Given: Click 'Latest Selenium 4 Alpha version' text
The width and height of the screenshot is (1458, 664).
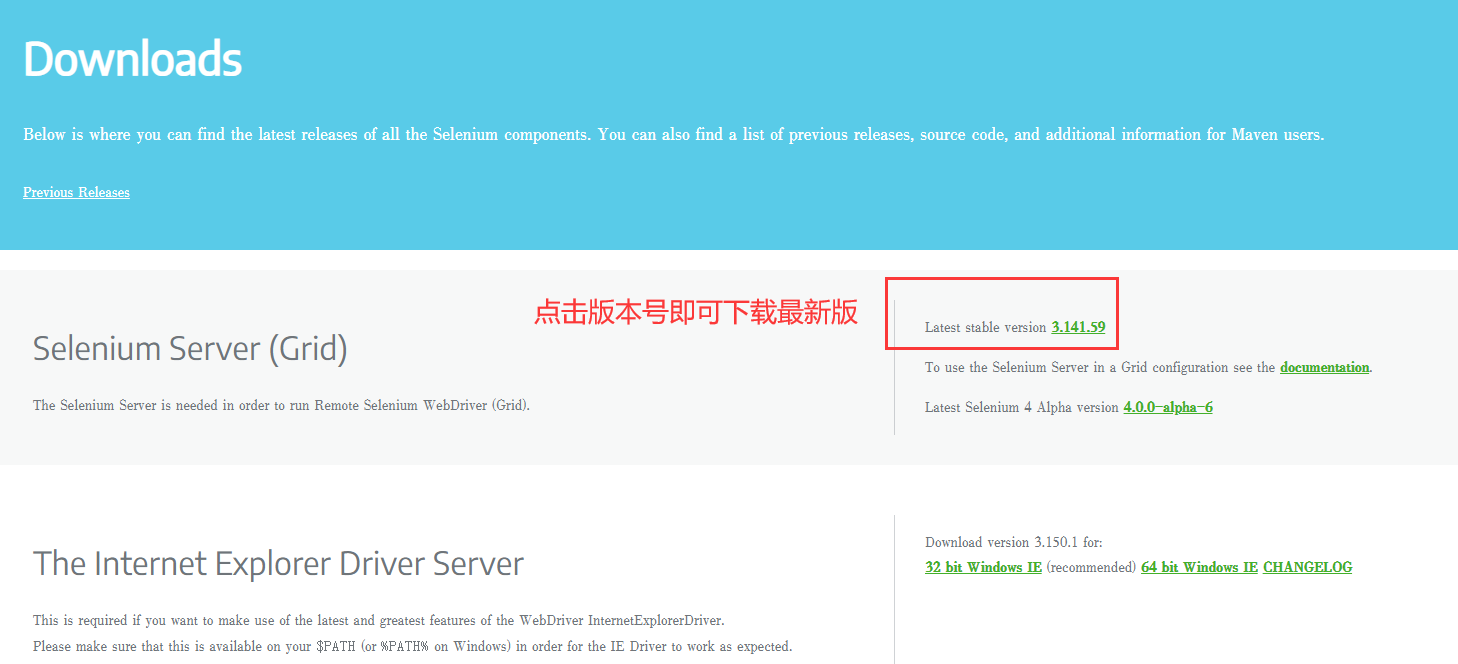Looking at the screenshot, I should 1022,407.
